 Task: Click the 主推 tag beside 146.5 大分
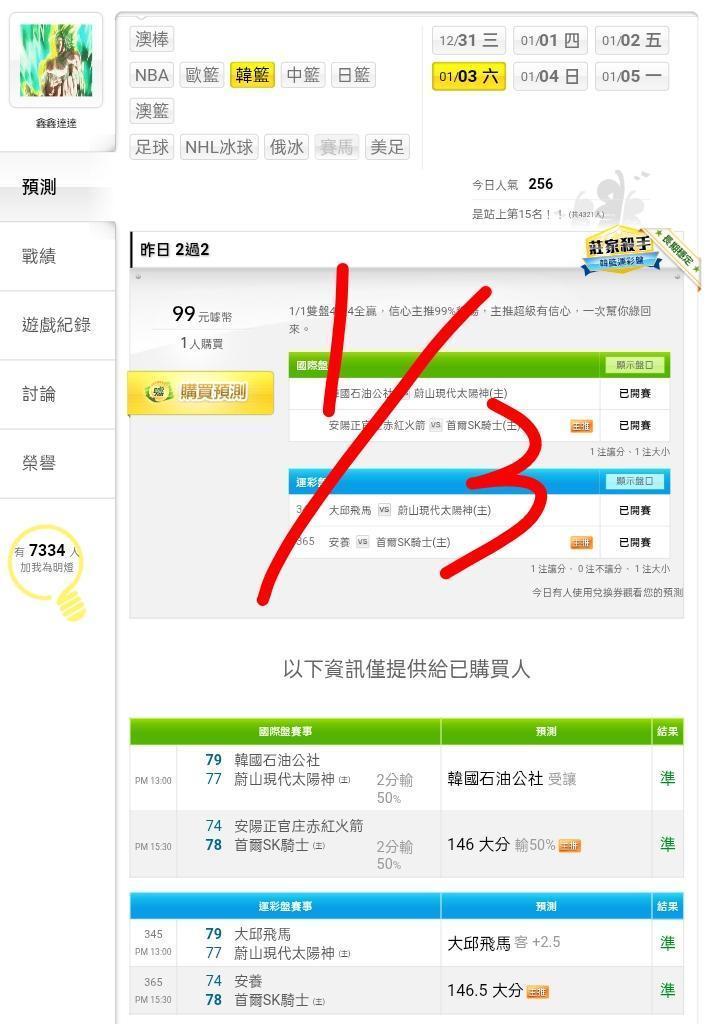pos(538,992)
